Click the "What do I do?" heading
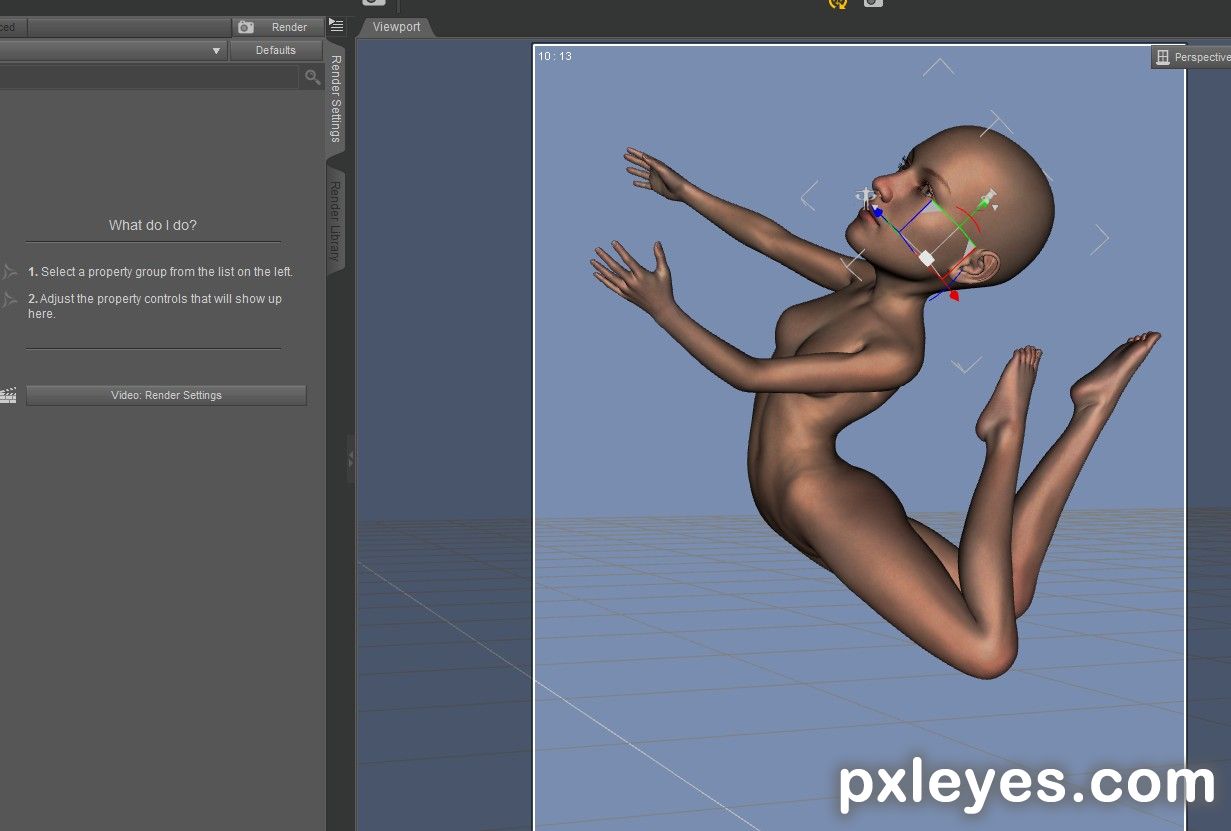The height and width of the screenshot is (831, 1231). 153,225
